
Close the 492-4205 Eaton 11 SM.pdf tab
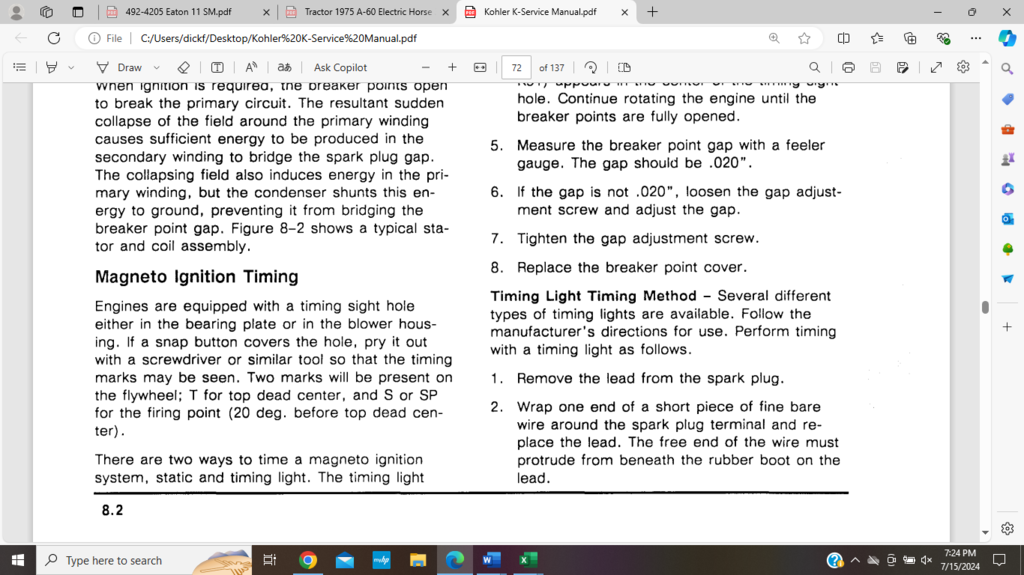(x=266, y=12)
